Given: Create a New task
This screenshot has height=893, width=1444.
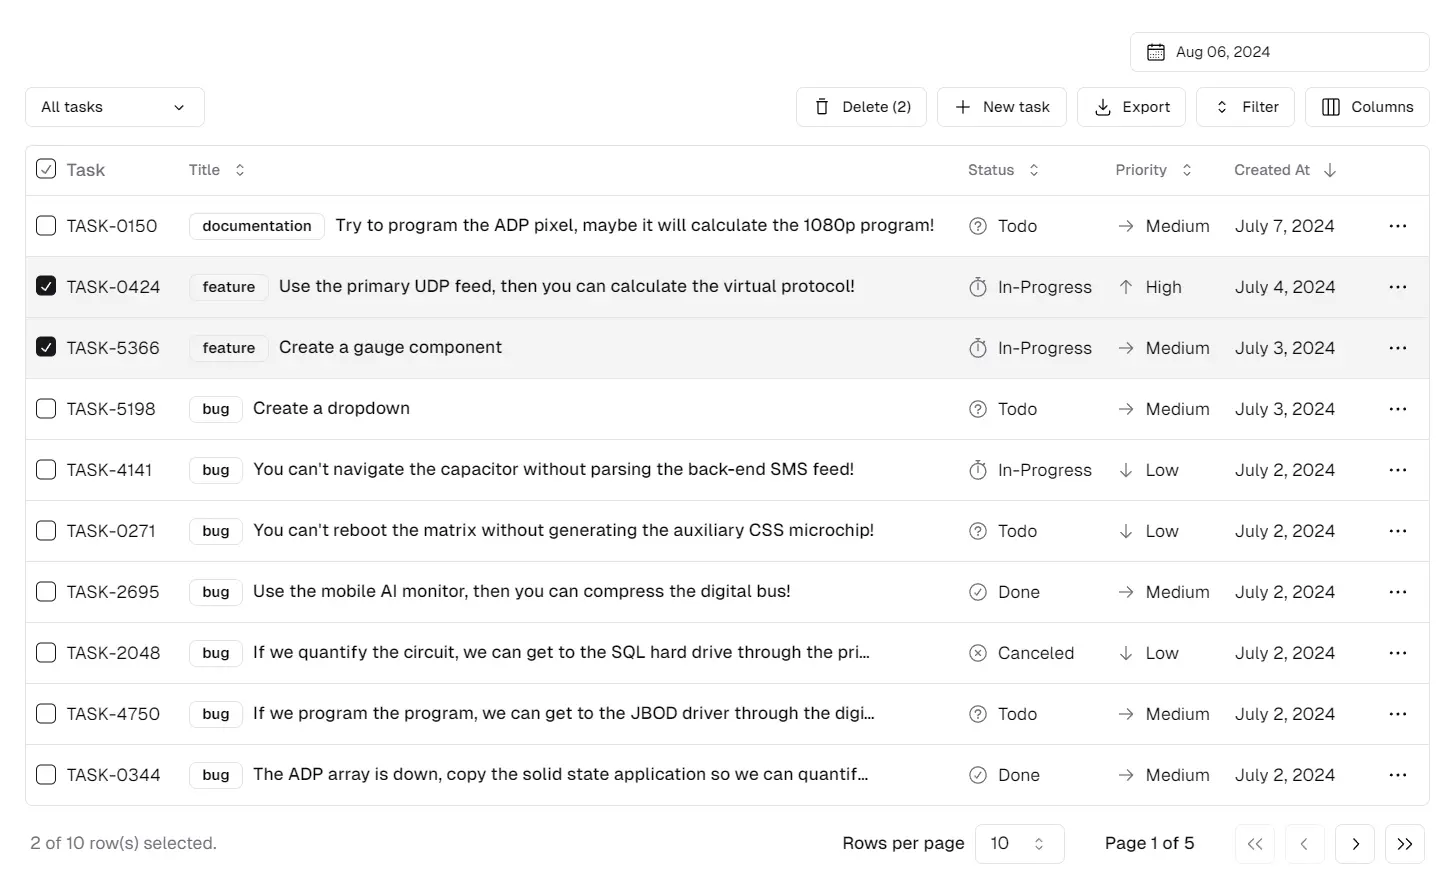Looking at the screenshot, I should point(1001,107).
